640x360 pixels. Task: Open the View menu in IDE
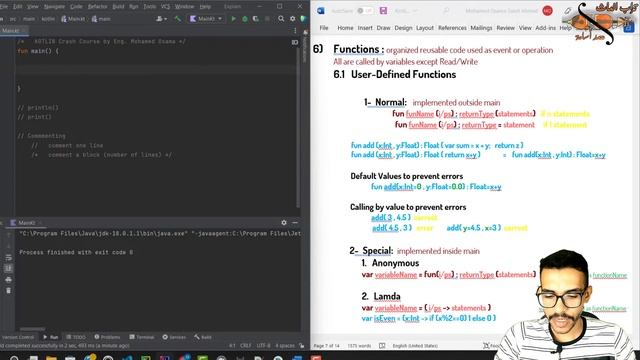33,7
